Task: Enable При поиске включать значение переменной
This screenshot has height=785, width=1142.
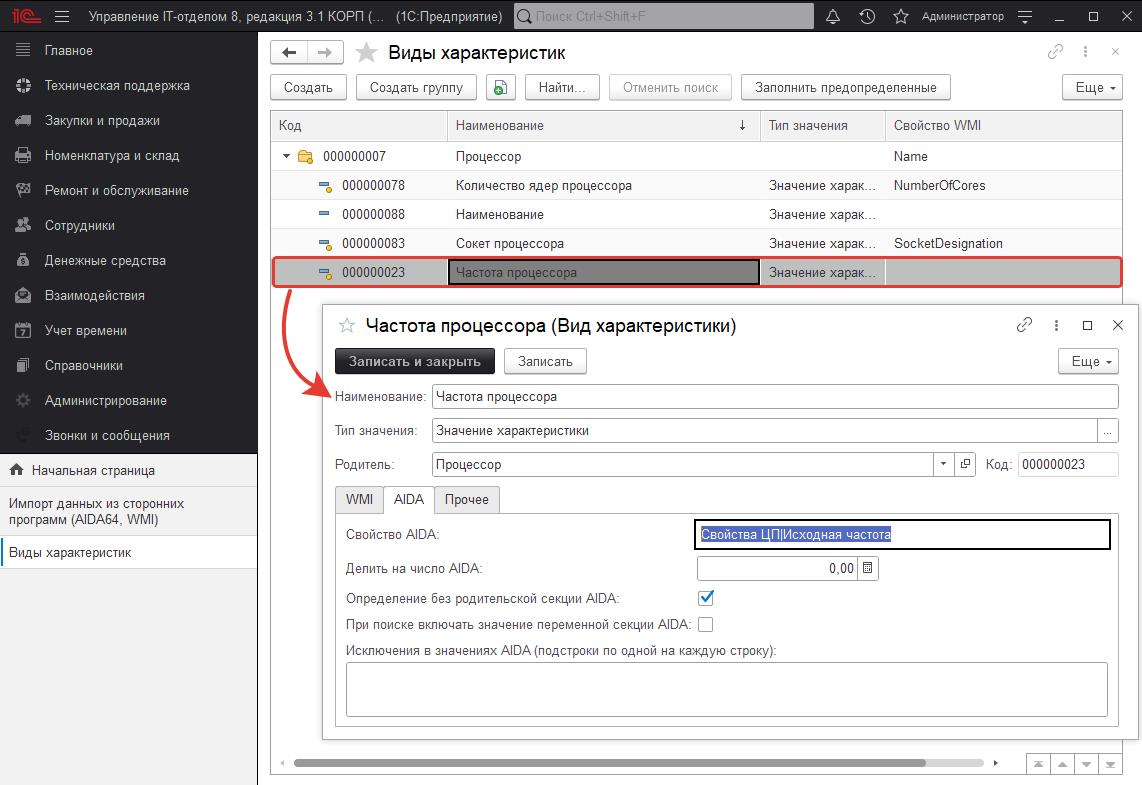Action: 706,624
